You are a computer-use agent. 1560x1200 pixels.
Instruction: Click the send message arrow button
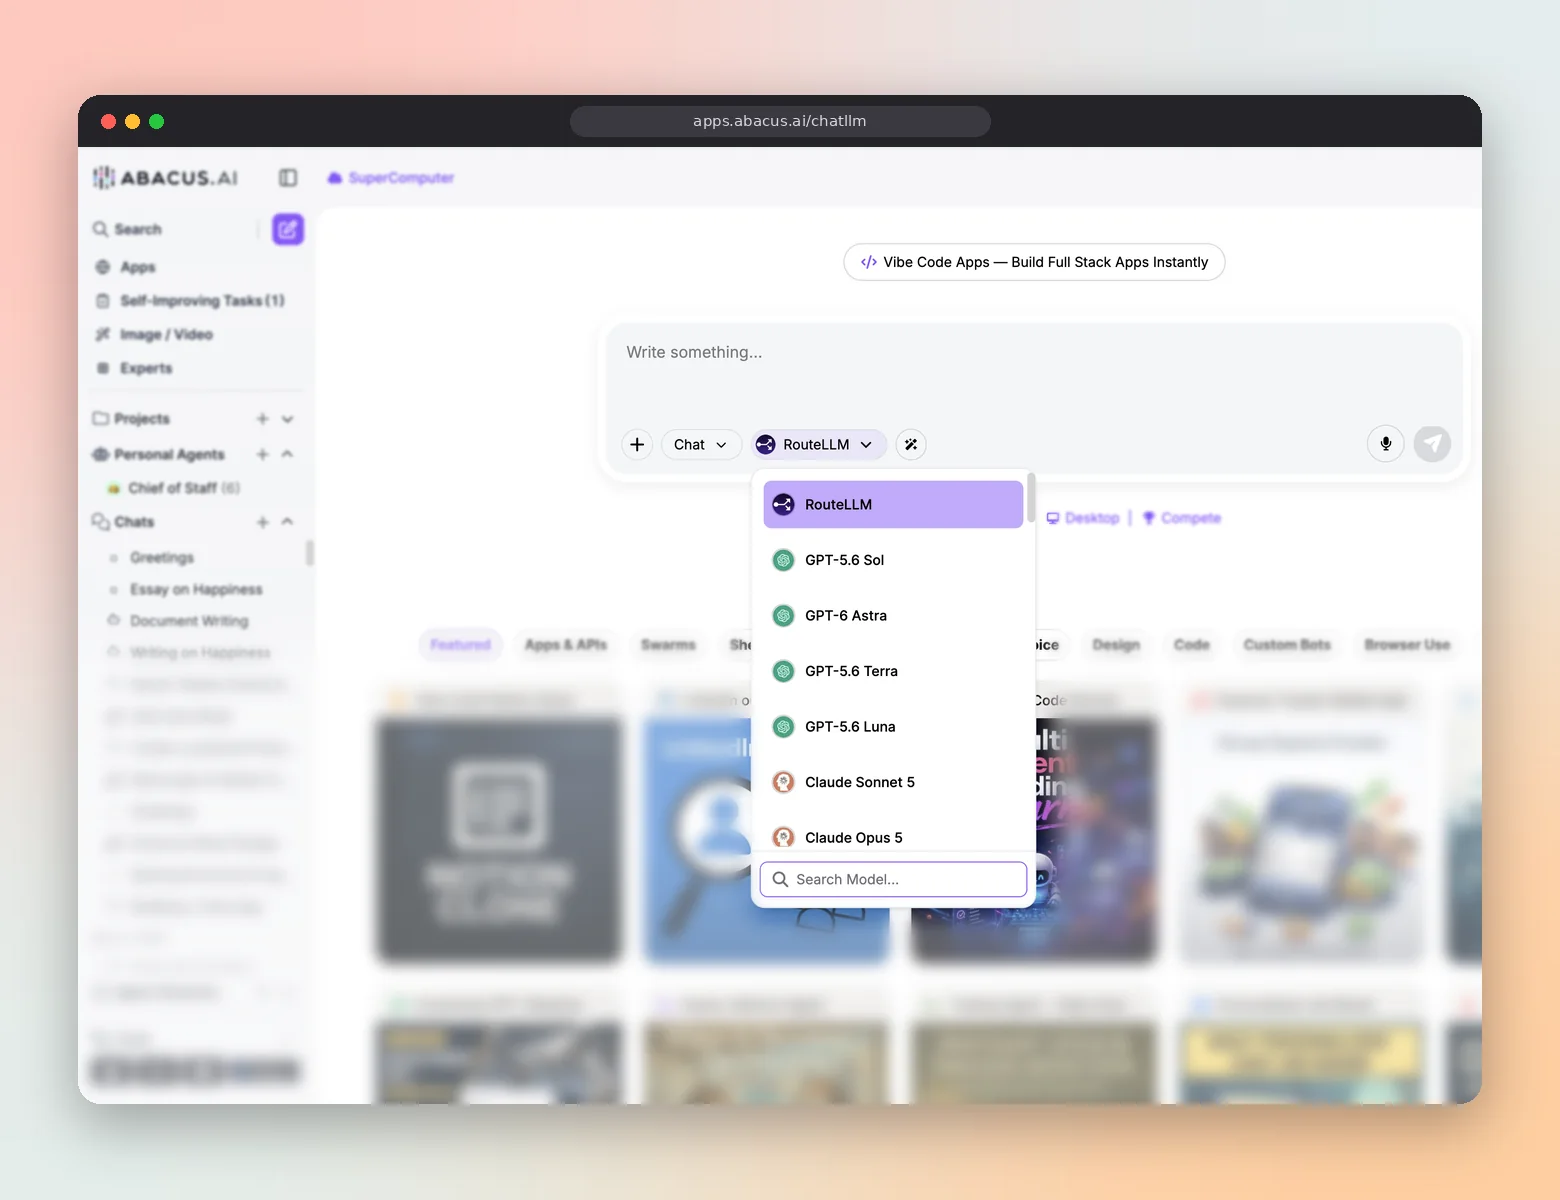1432,443
